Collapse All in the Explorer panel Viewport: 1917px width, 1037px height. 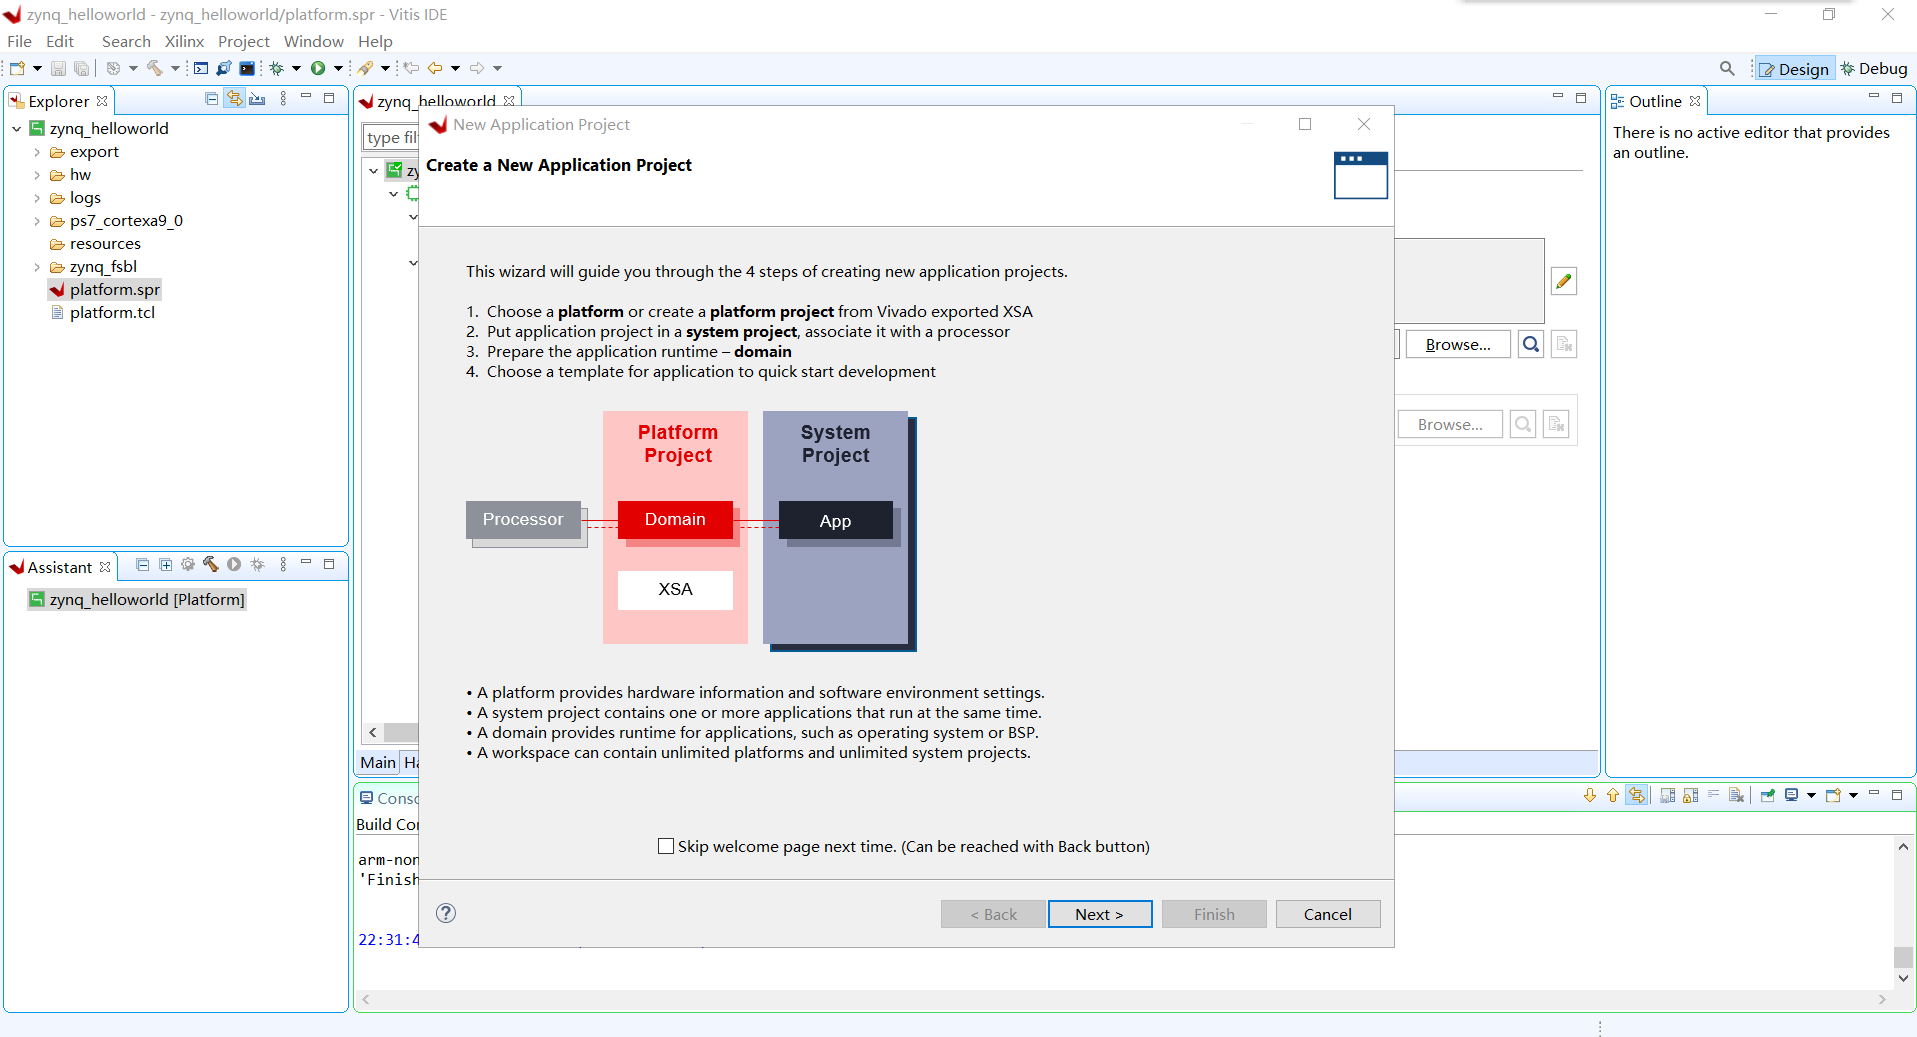coord(211,98)
